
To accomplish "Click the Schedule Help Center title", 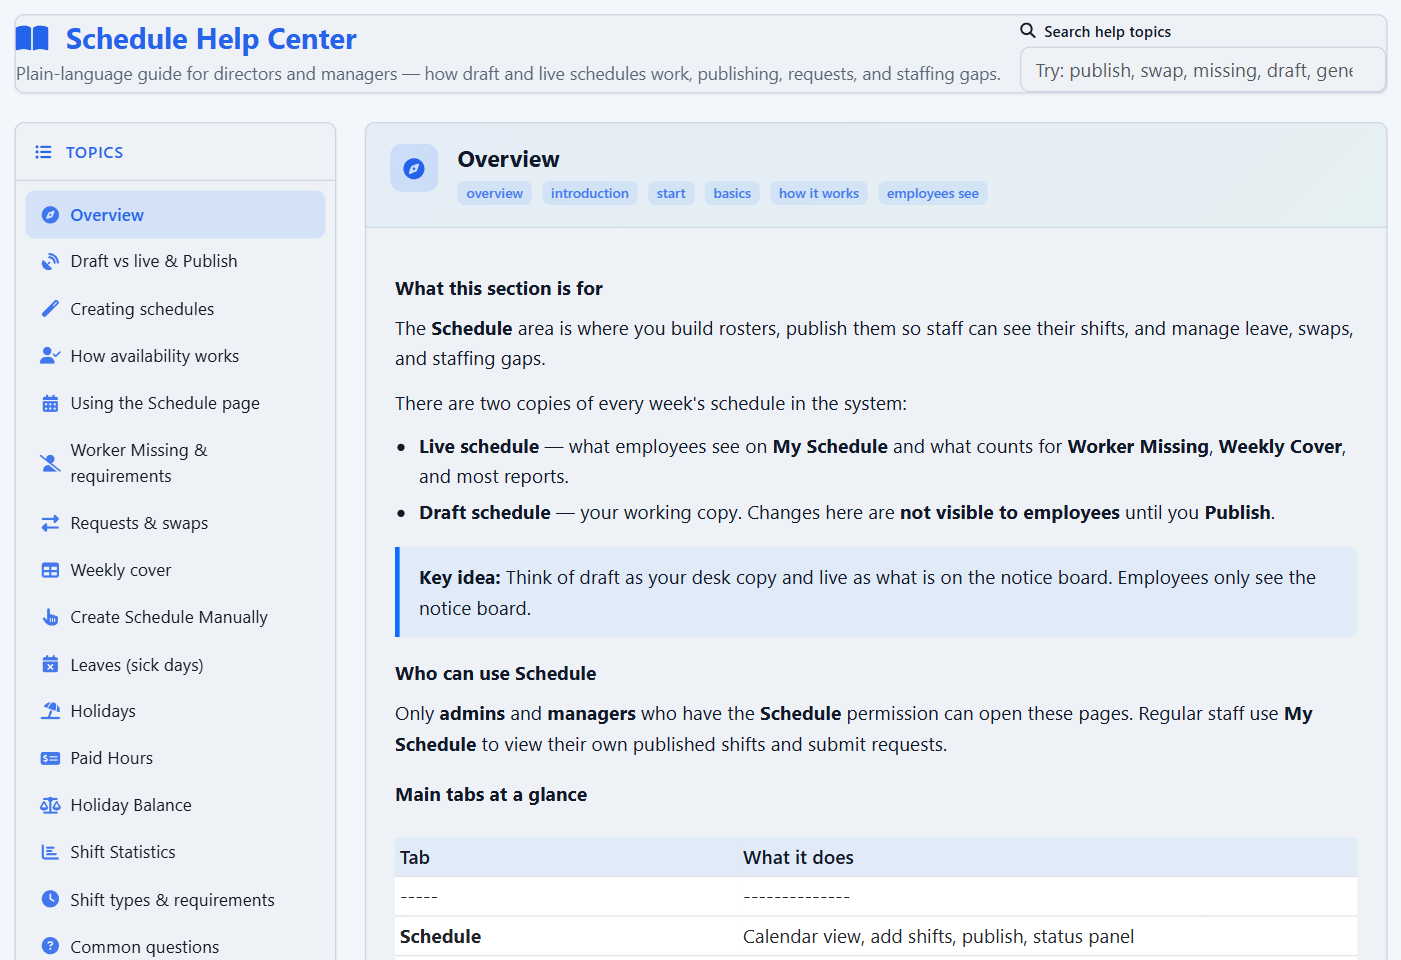I will click(211, 39).
